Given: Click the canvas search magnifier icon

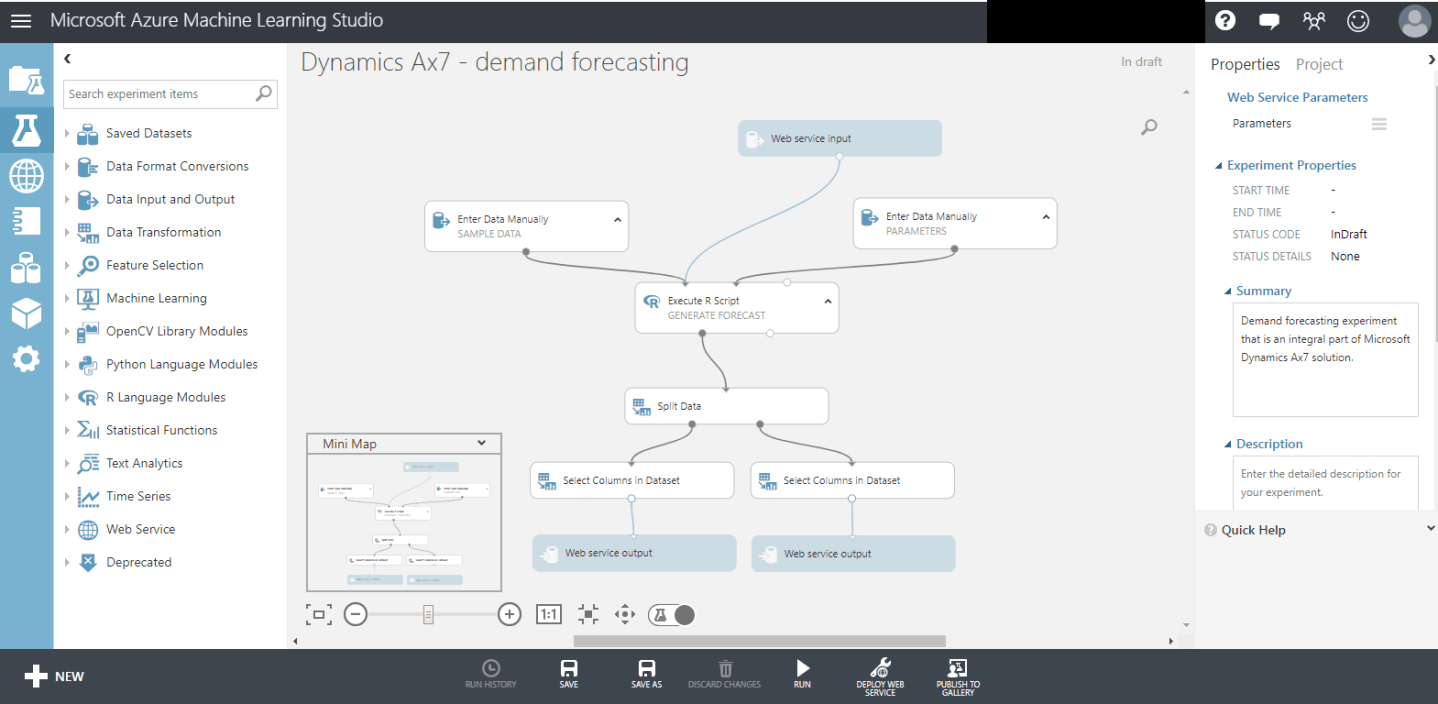Looking at the screenshot, I should 1149,127.
